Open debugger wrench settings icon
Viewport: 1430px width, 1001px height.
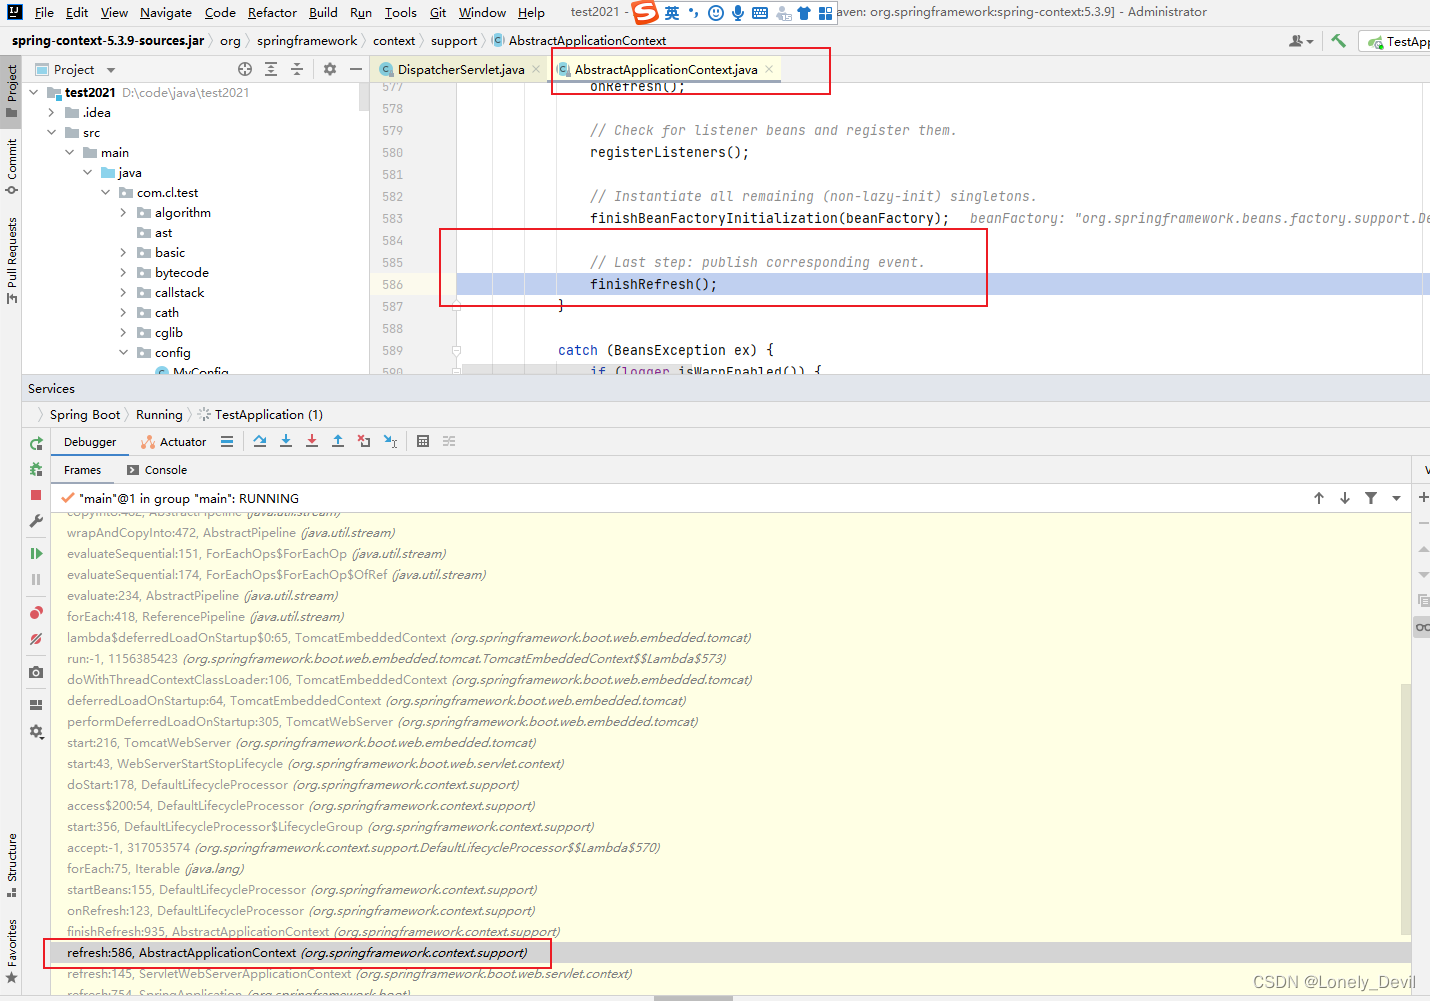tap(36, 521)
